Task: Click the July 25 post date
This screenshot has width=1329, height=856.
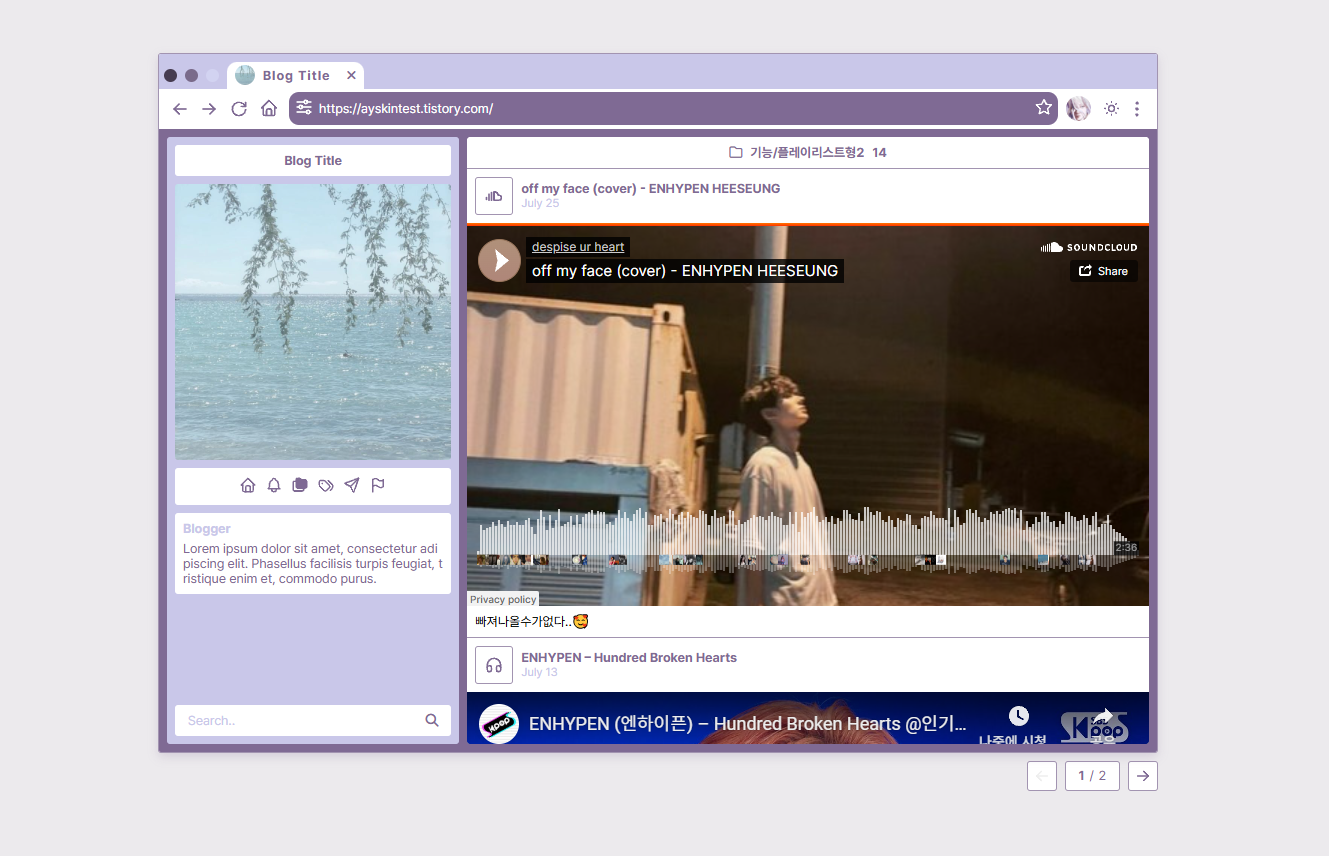Action: (540, 204)
